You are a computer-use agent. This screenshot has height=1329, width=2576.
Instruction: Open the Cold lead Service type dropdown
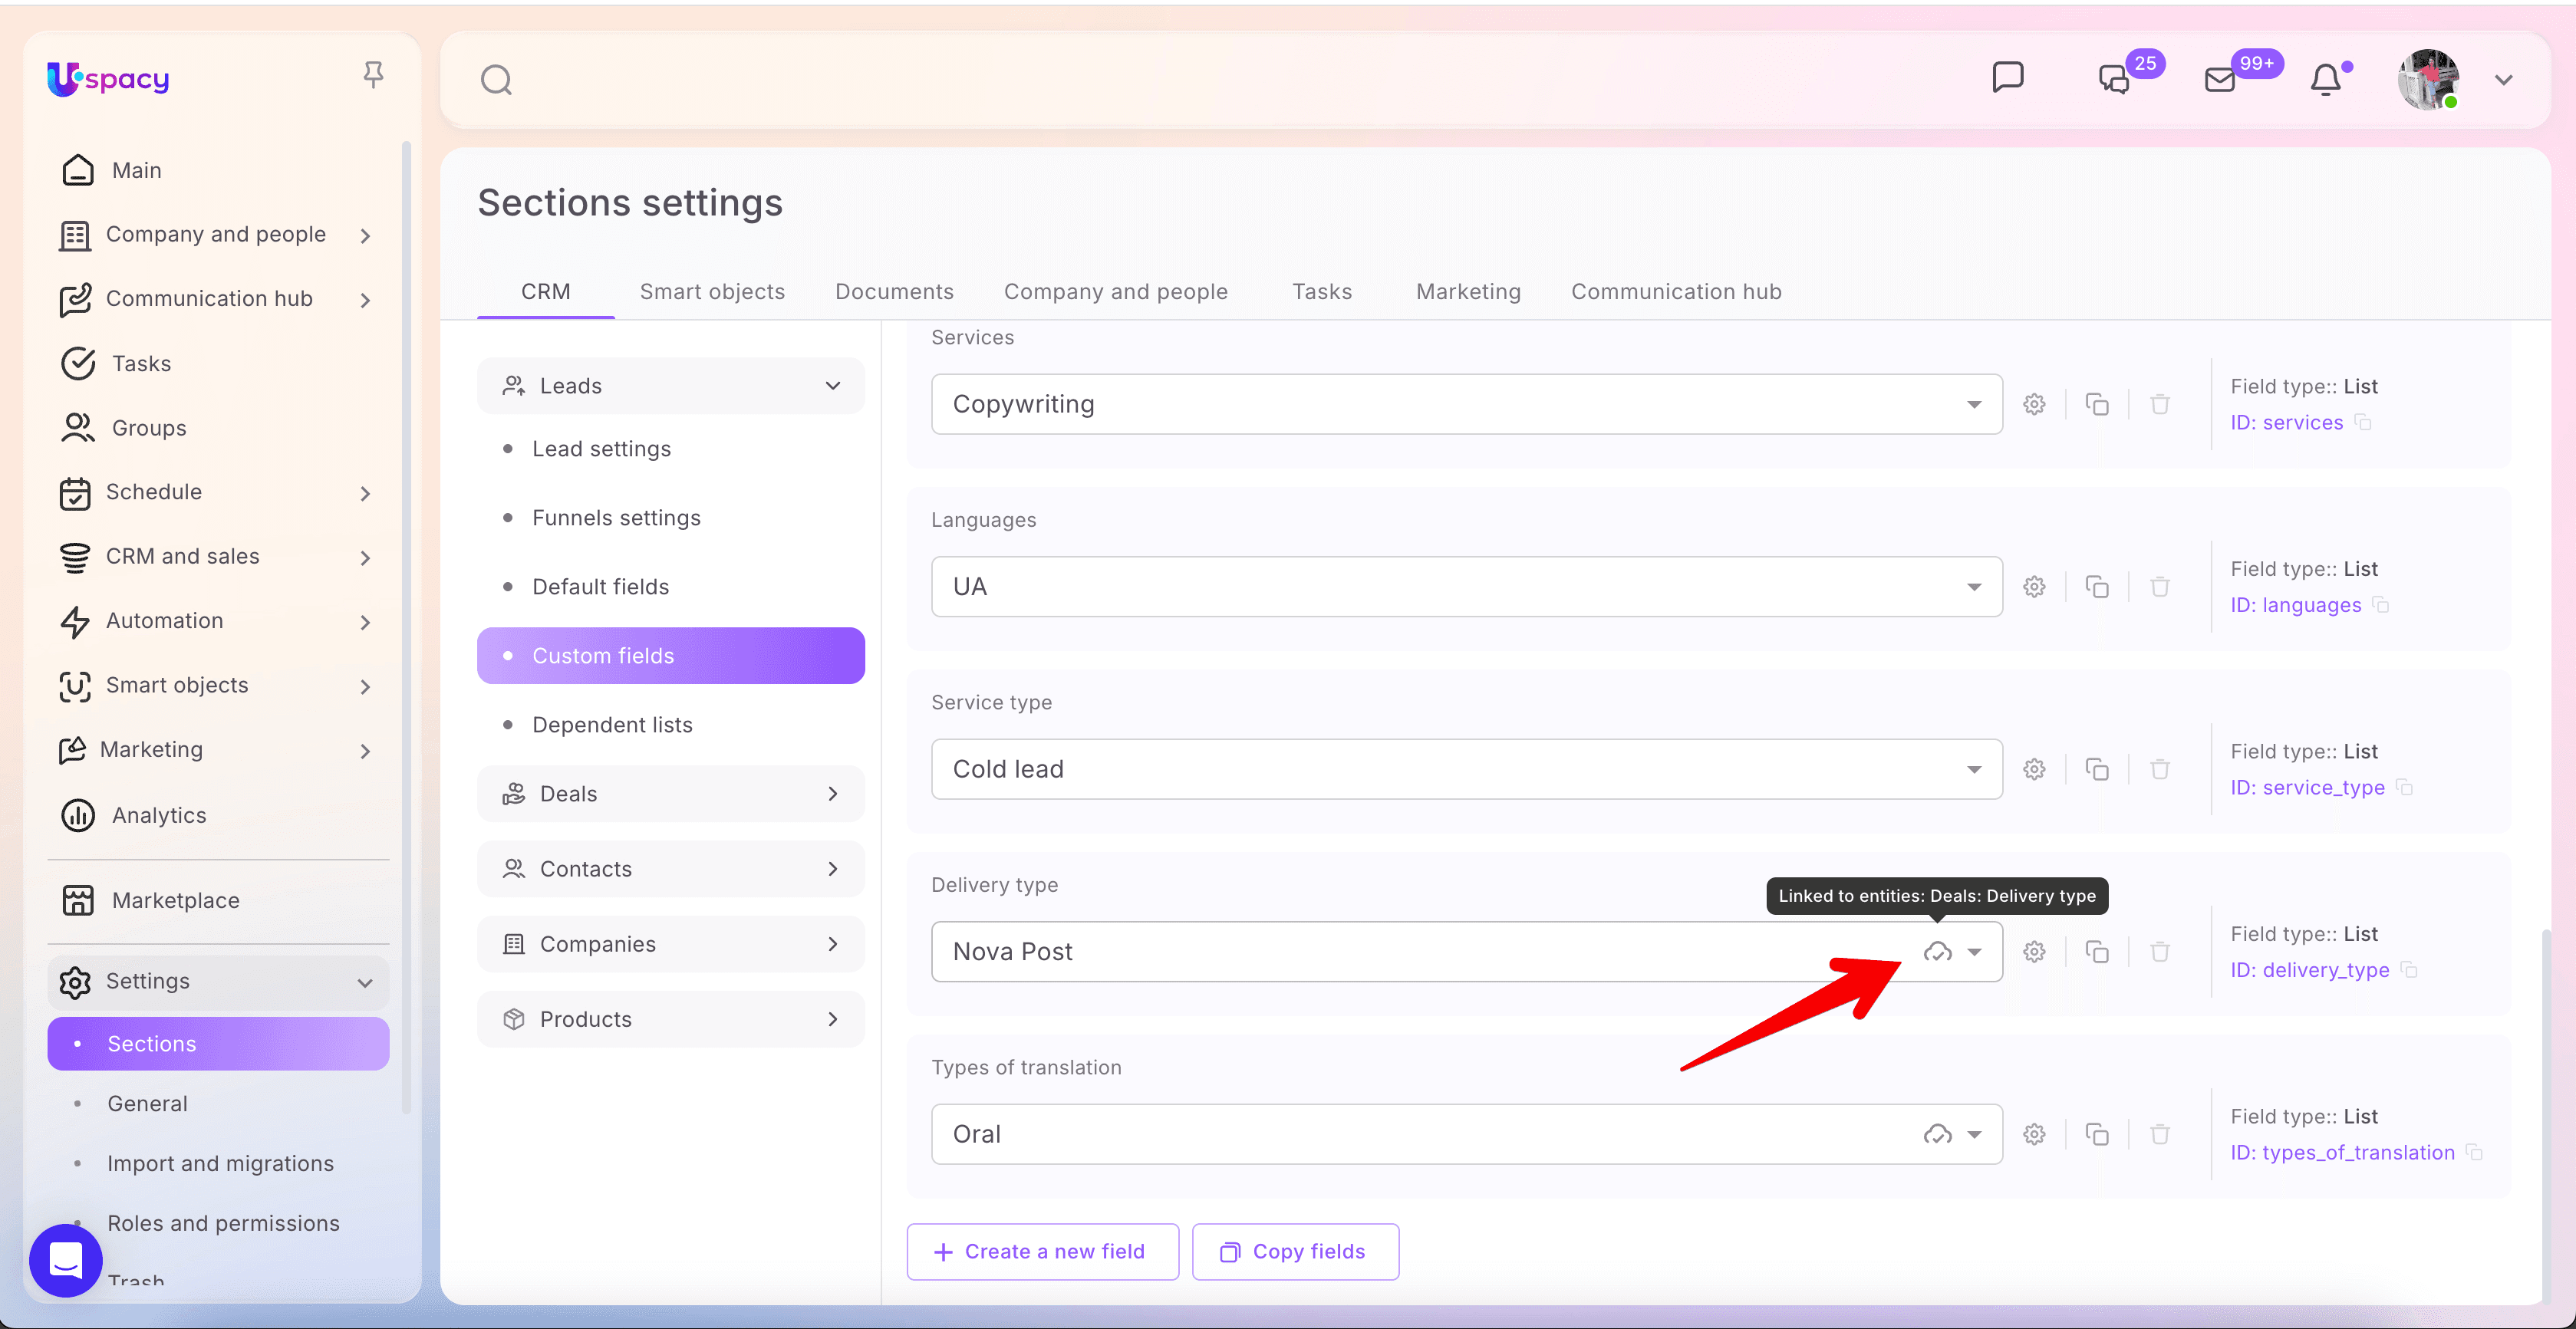(x=1466, y=769)
